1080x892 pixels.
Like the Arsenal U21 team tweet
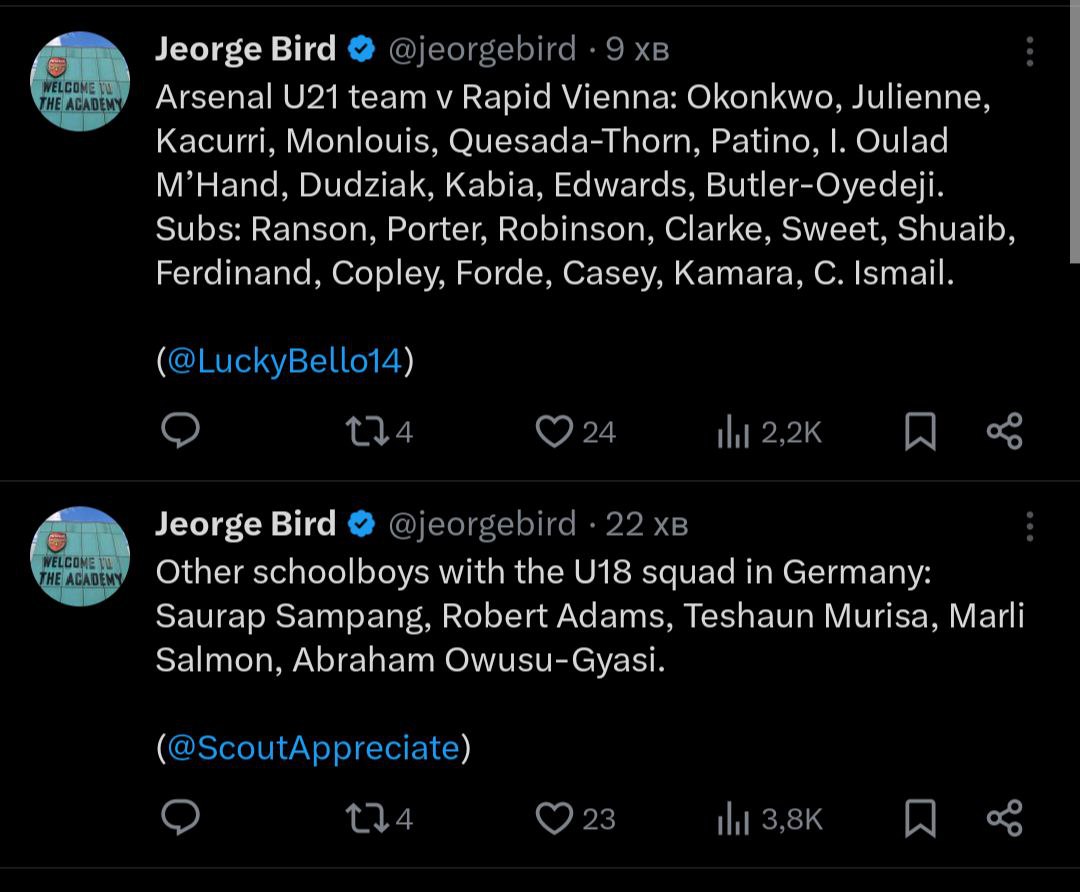click(553, 431)
